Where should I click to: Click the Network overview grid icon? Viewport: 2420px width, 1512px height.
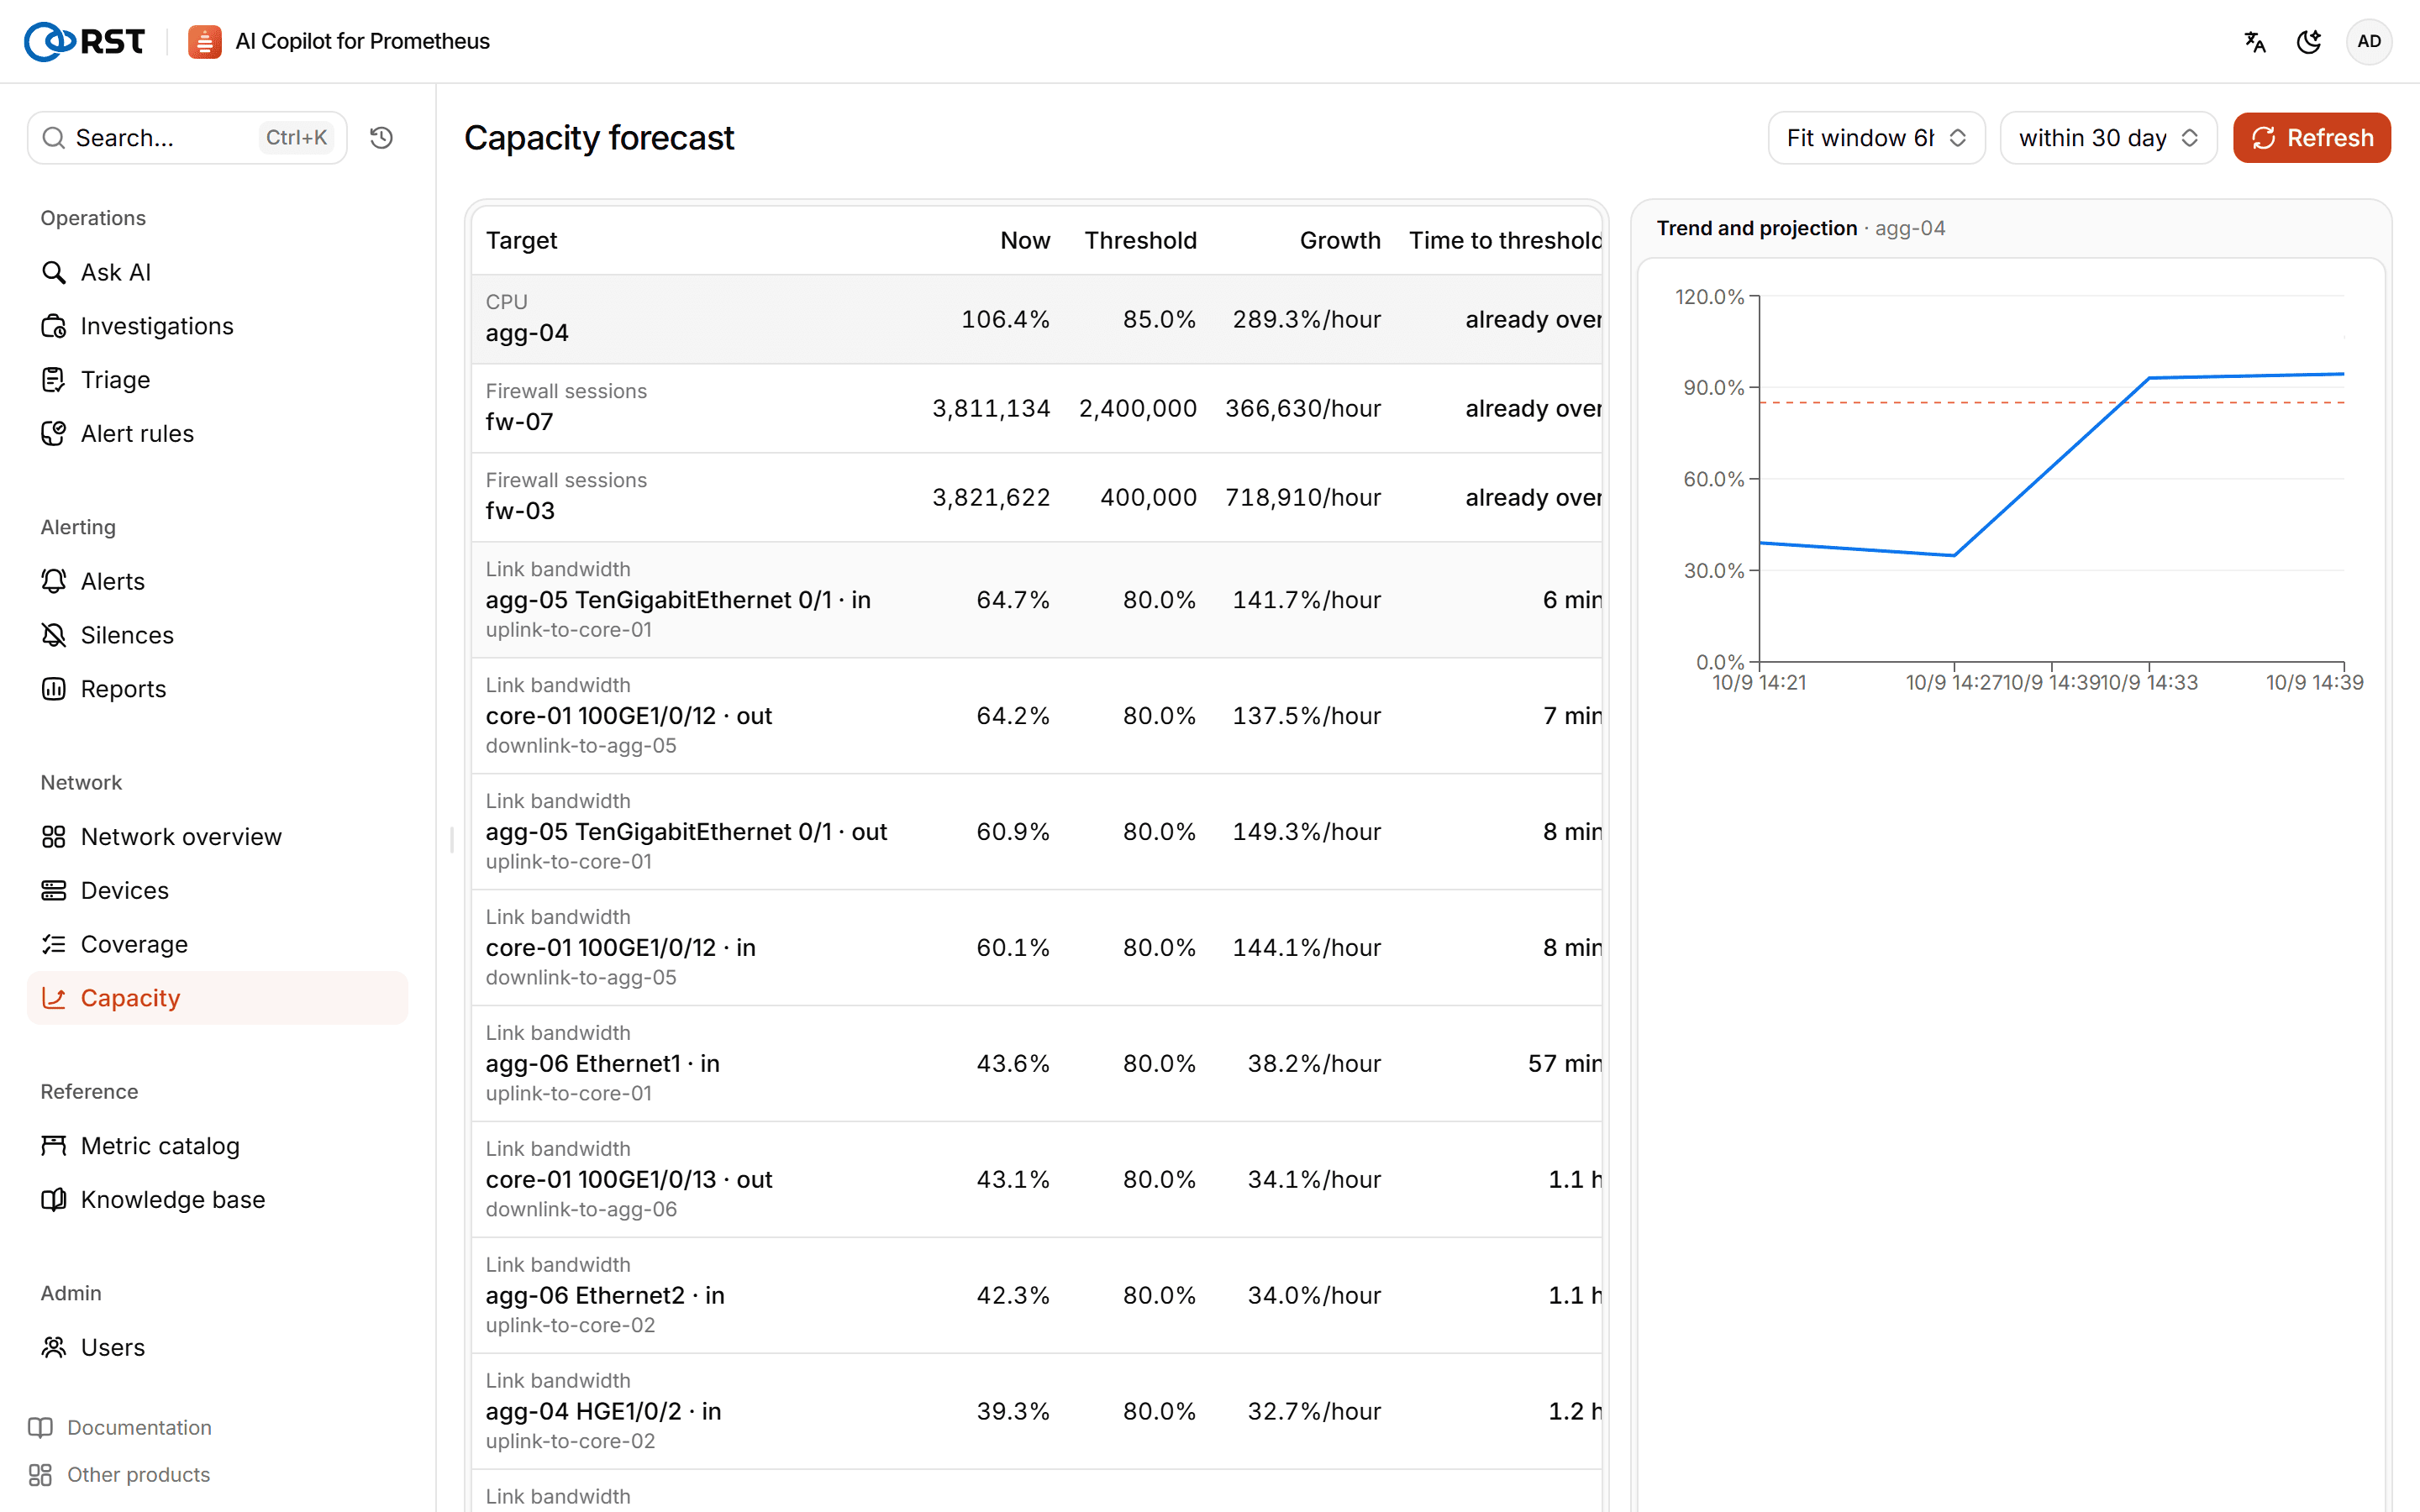point(54,837)
